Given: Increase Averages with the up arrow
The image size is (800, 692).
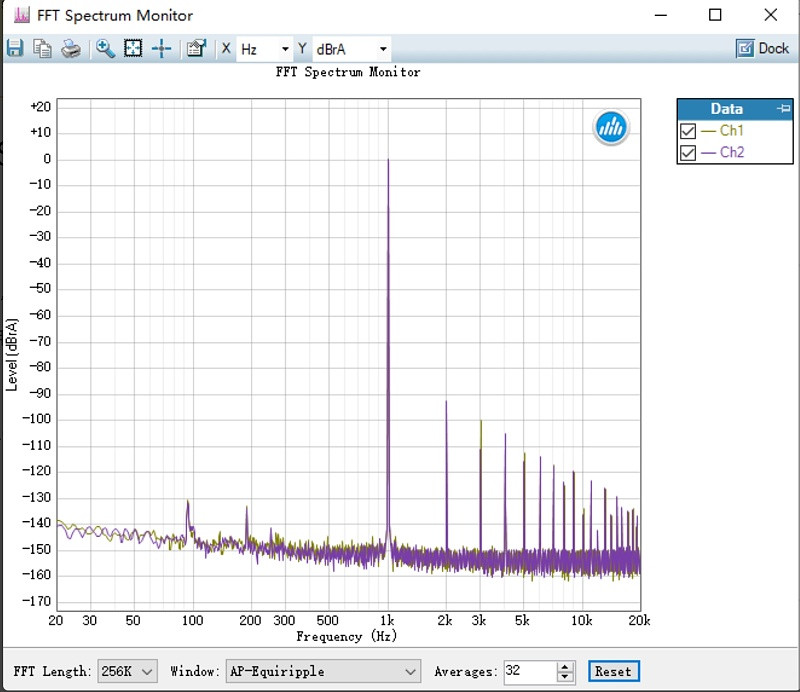Looking at the screenshot, I should pyautogui.click(x=565, y=666).
